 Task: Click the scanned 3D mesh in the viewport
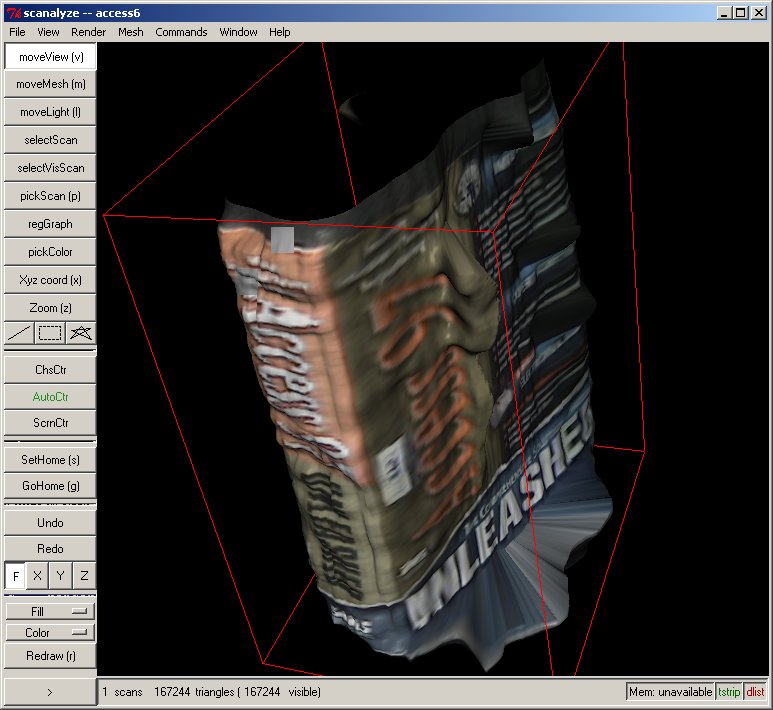(x=400, y=380)
